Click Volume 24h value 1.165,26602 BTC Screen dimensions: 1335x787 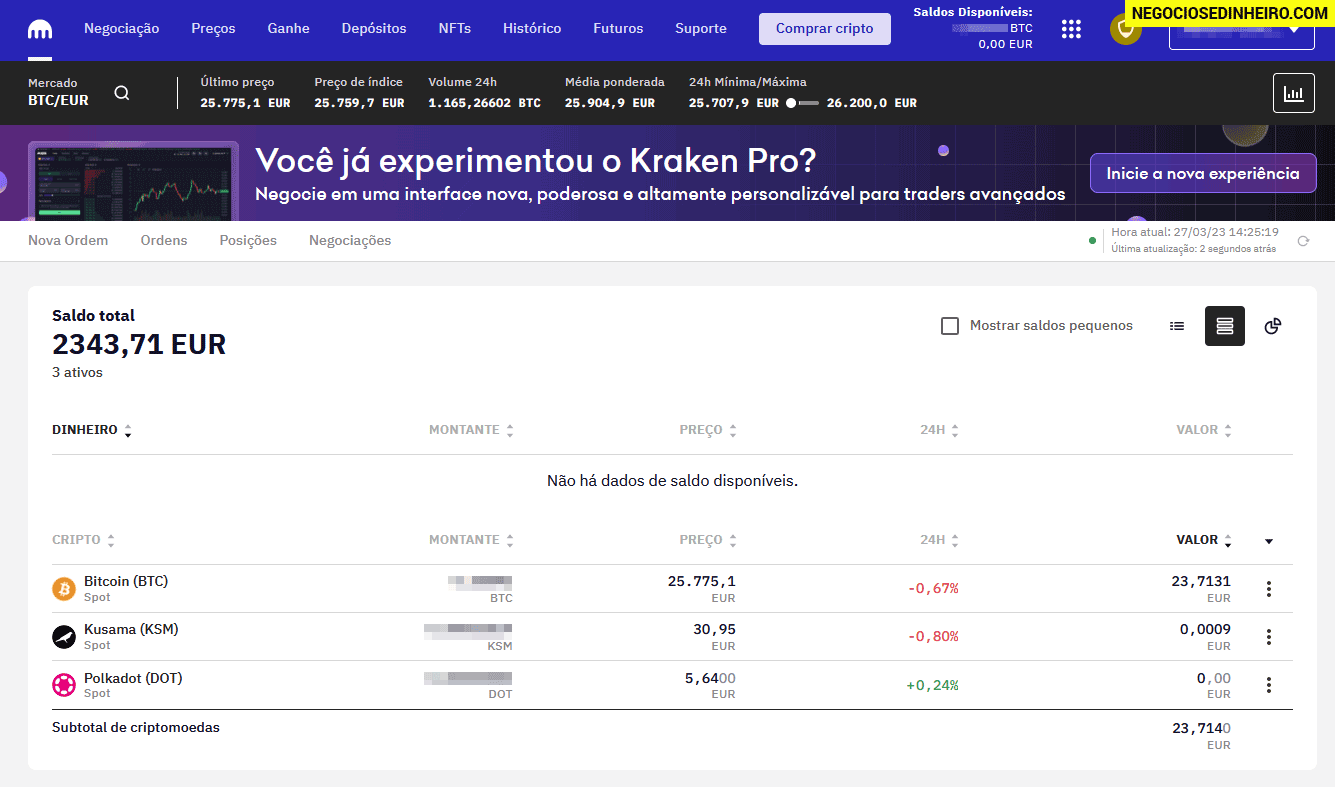[484, 103]
